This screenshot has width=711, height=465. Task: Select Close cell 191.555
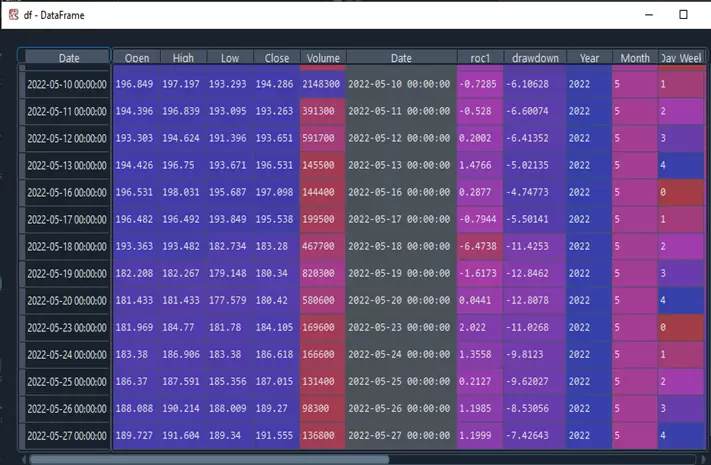(276, 436)
